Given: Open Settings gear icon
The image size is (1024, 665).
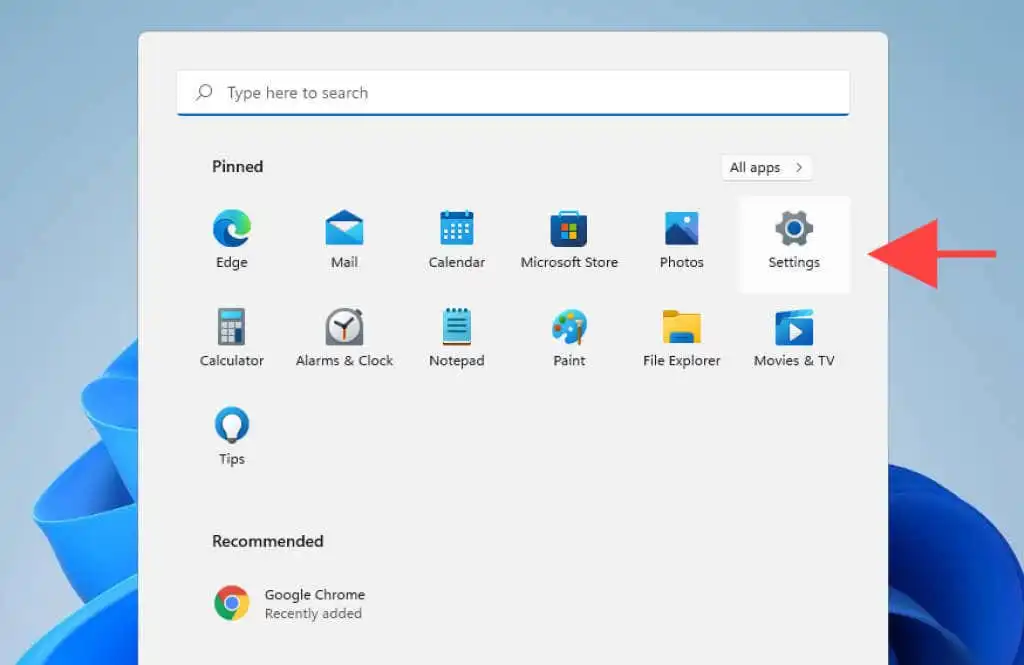Looking at the screenshot, I should (794, 229).
